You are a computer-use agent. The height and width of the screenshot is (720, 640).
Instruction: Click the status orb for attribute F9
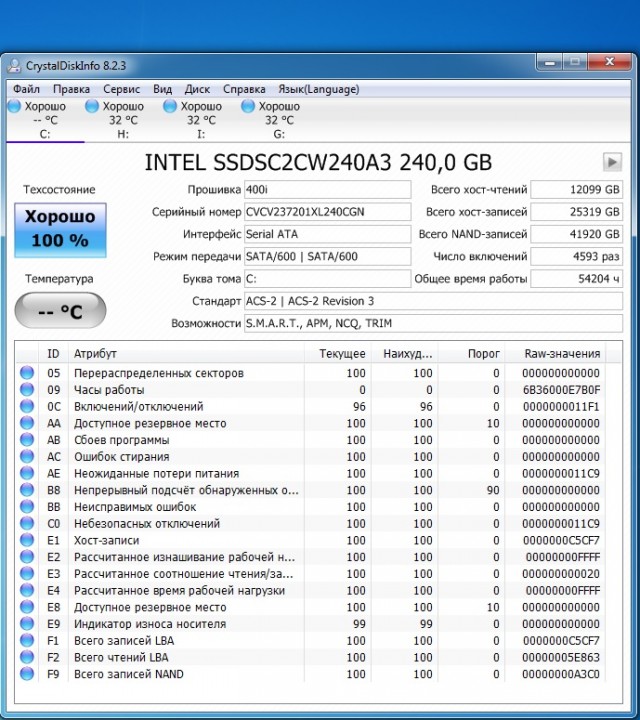27,674
